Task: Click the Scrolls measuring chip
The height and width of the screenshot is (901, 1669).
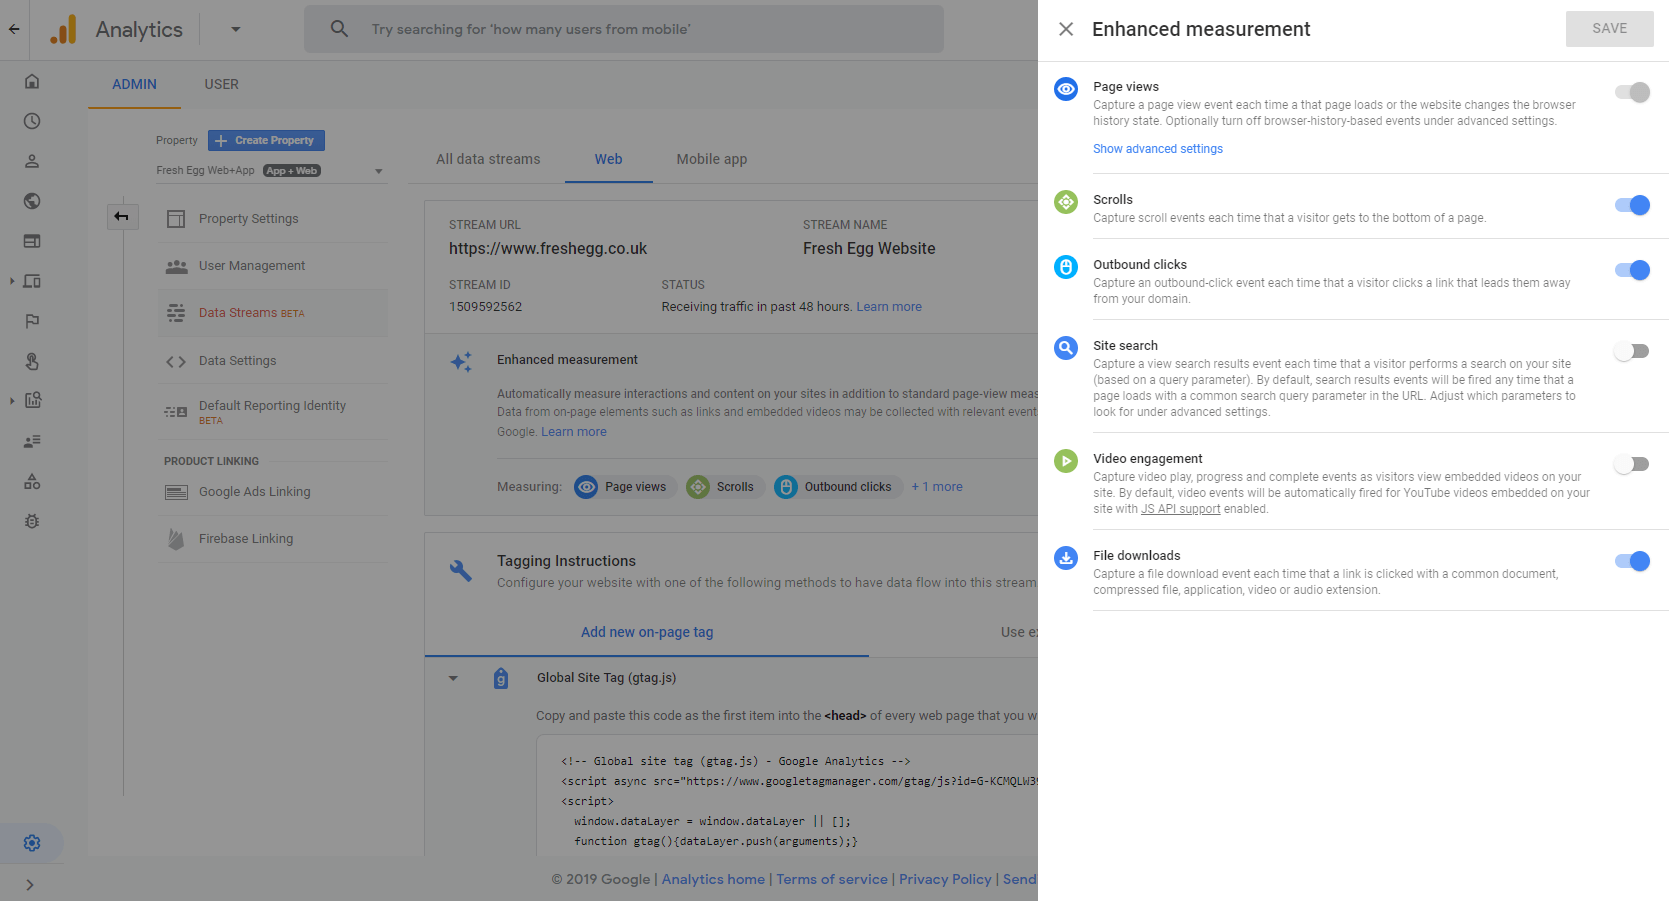Action: pos(725,487)
